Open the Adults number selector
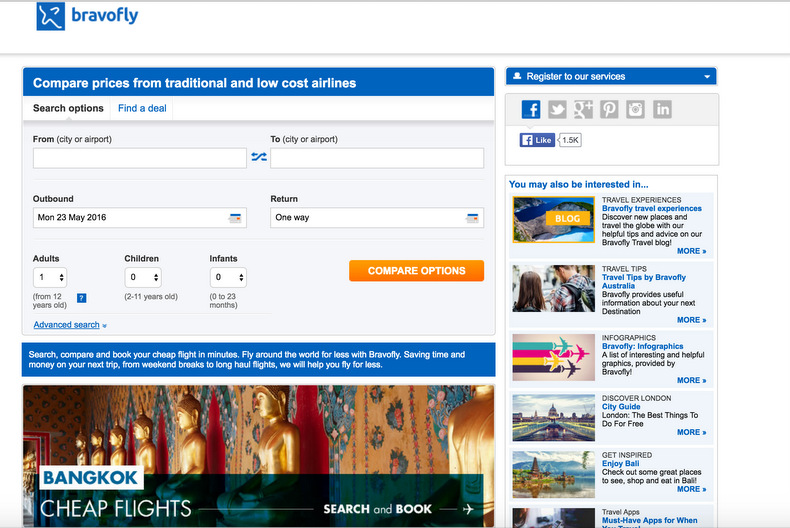The width and height of the screenshot is (790, 528). tap(50, 277)
